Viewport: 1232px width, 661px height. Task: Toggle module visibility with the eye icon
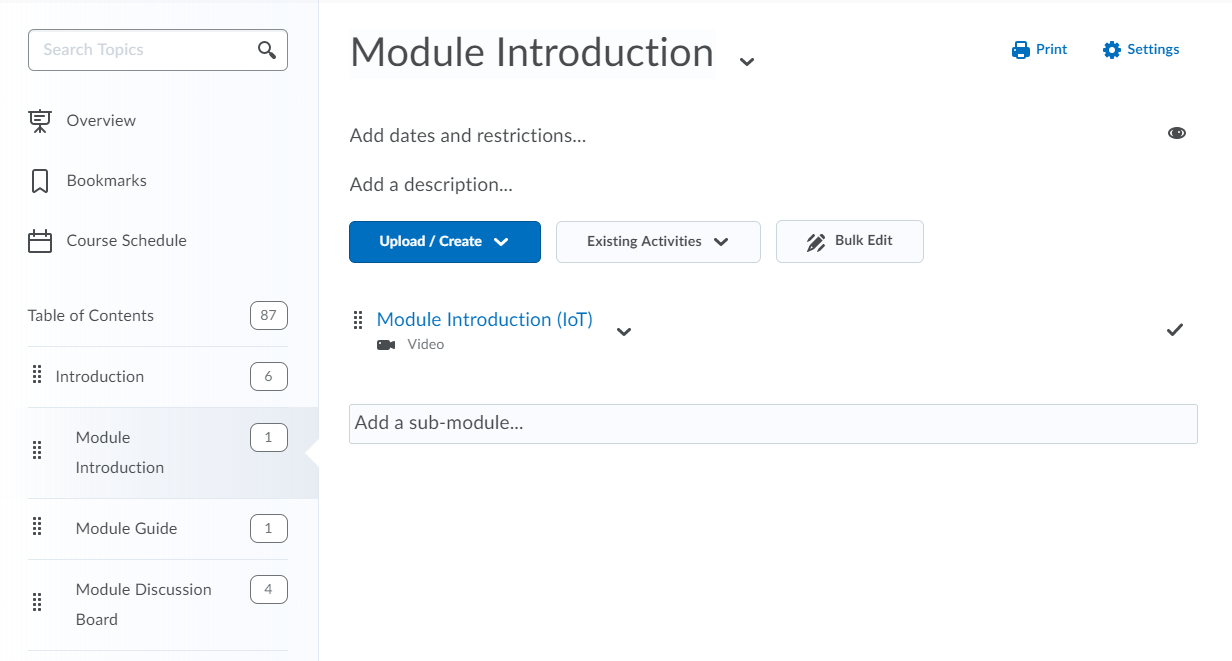click(x=1177, y=133)
